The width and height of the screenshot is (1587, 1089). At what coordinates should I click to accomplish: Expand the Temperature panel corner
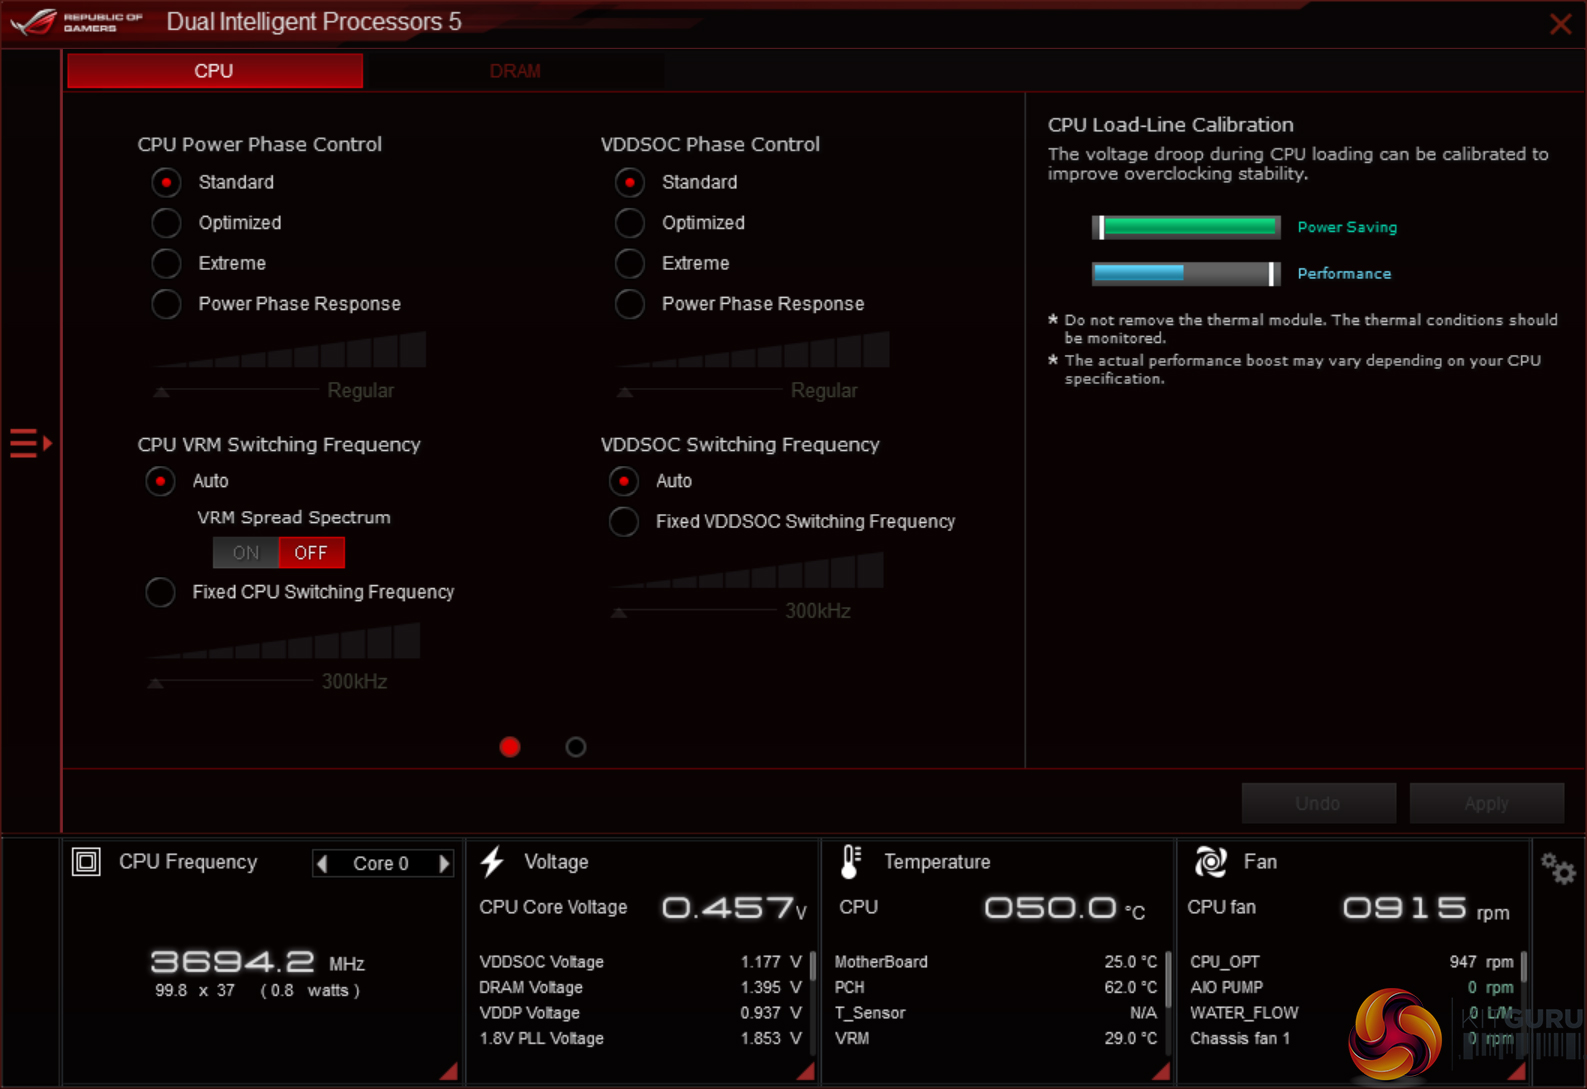point(1161,1071)
